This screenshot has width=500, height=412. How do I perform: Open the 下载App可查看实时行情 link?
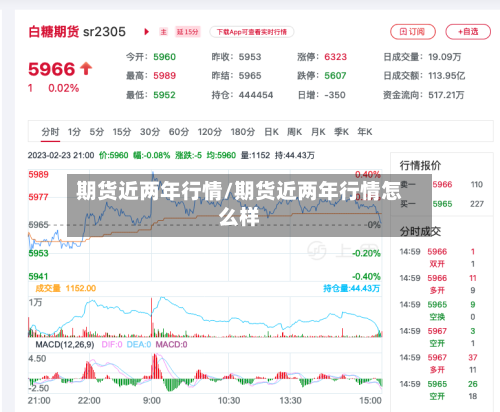pos(252,32)
